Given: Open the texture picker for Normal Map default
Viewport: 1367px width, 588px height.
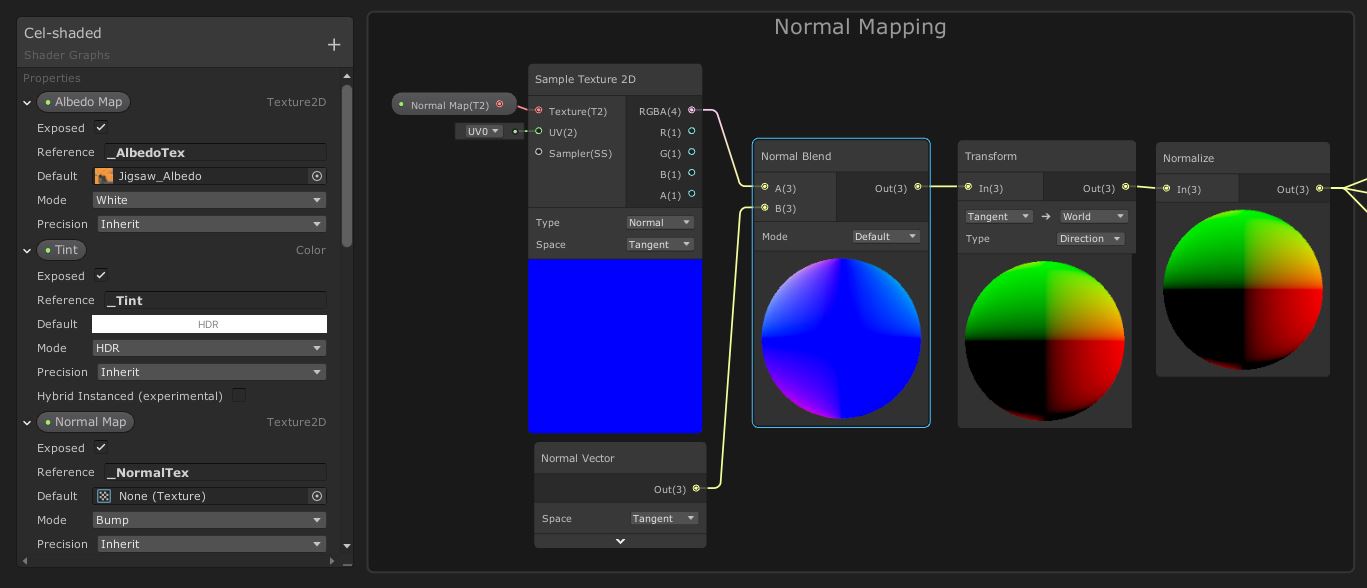Looking at the screenshot, I should pyautogui.click(x=317, y=496).
